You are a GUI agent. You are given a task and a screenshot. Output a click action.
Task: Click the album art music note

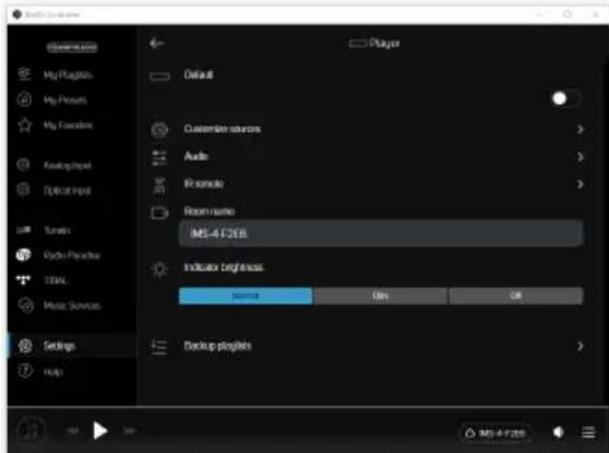coord(32,430)
